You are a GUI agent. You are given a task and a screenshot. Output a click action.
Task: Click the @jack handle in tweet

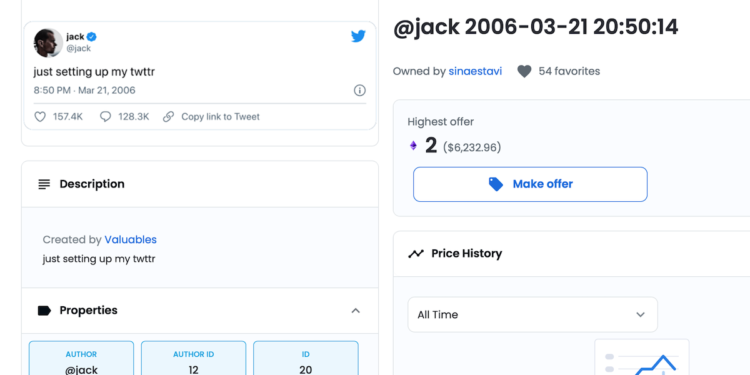point(78,48)
